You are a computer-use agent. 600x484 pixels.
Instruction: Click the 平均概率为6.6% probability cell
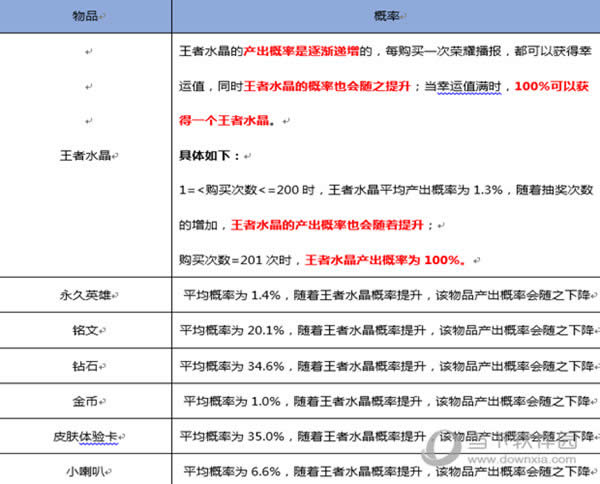coord(386,470)
